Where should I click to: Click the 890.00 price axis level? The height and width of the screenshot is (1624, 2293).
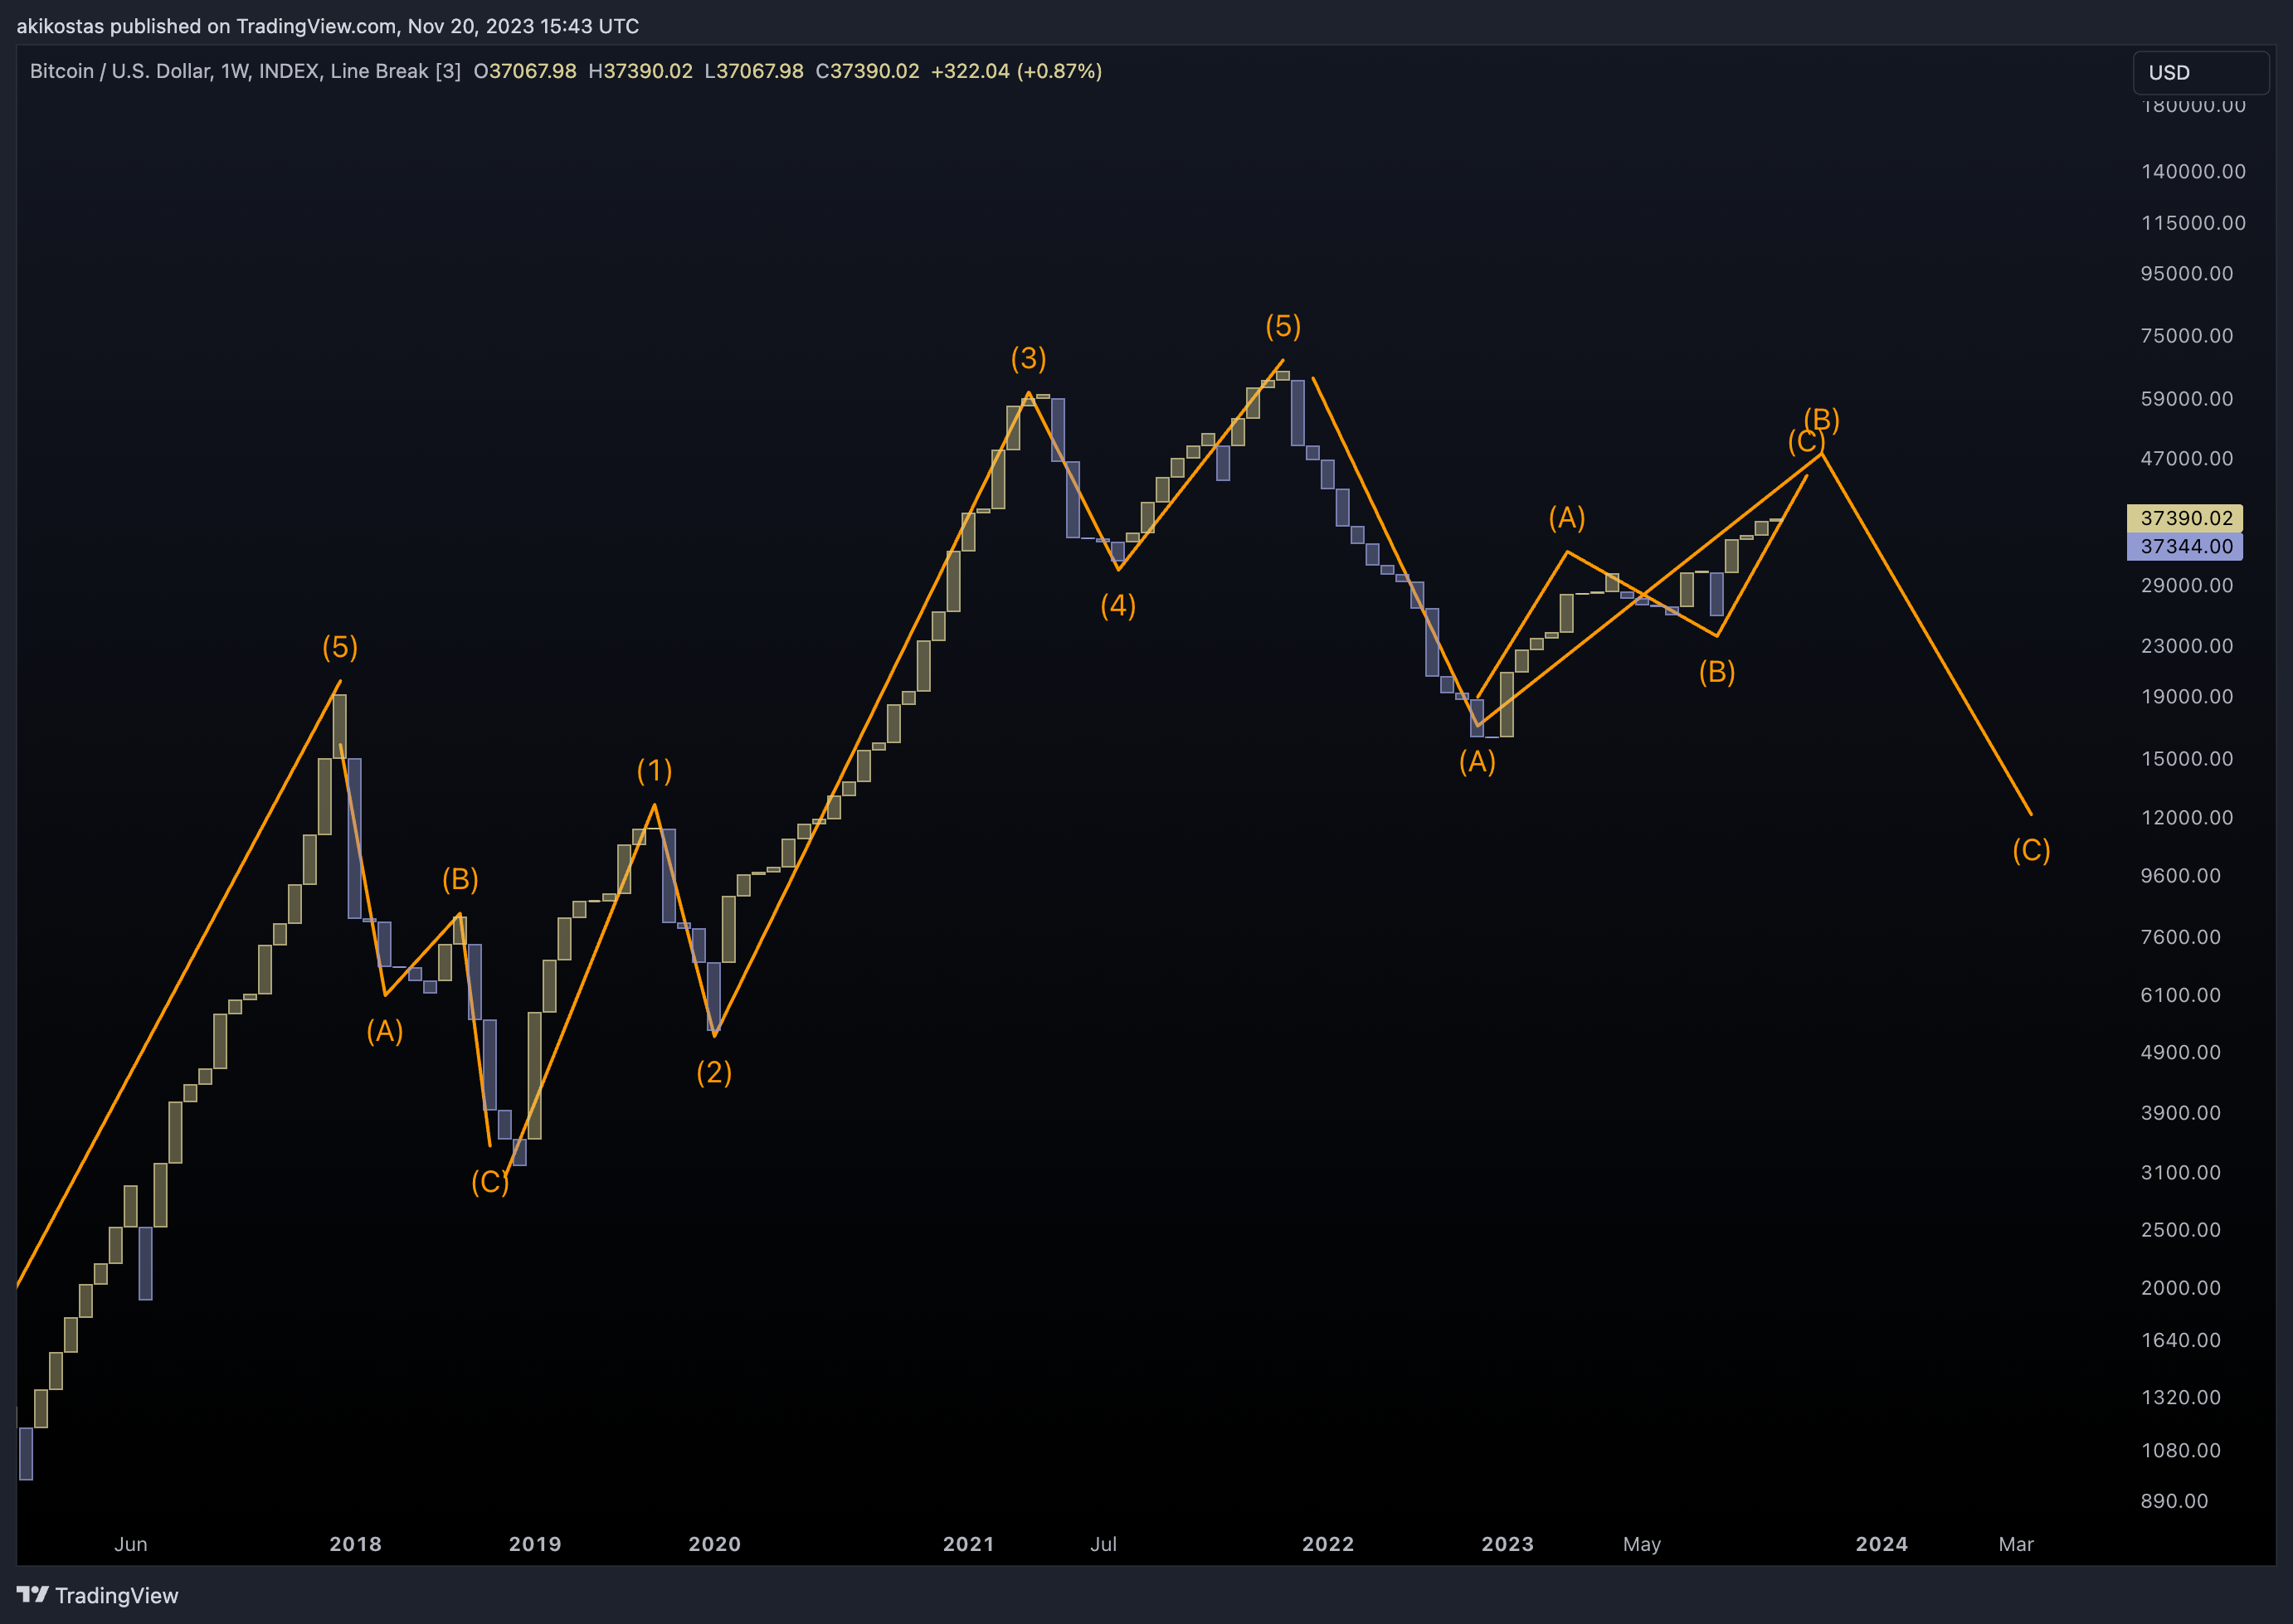point(2175,1501)
